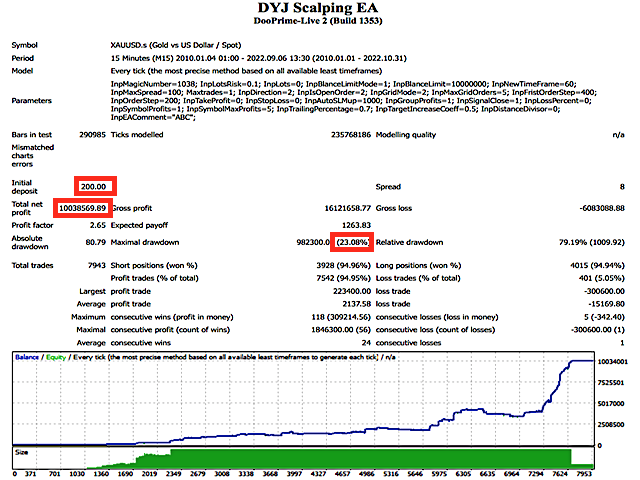The image size is (640, 480).
Task: Select the InpEAComment="ABC" parameter line
Action: pyautogui.click(x=153, y=118)
